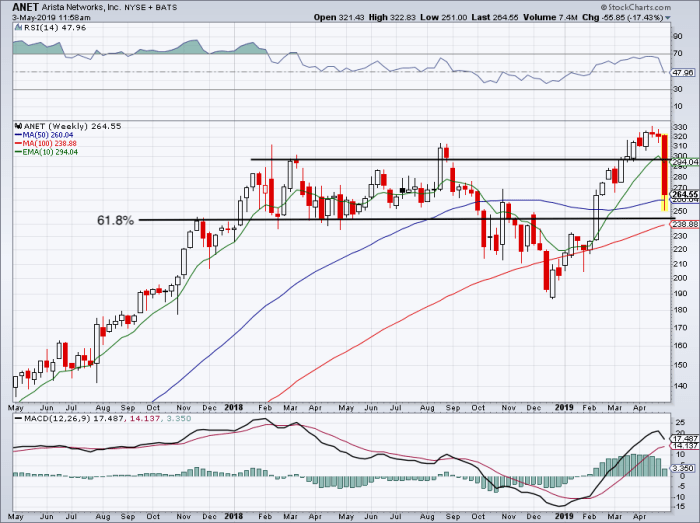
Task: Click the black MACD legend line marker
Action: (18, 419)
